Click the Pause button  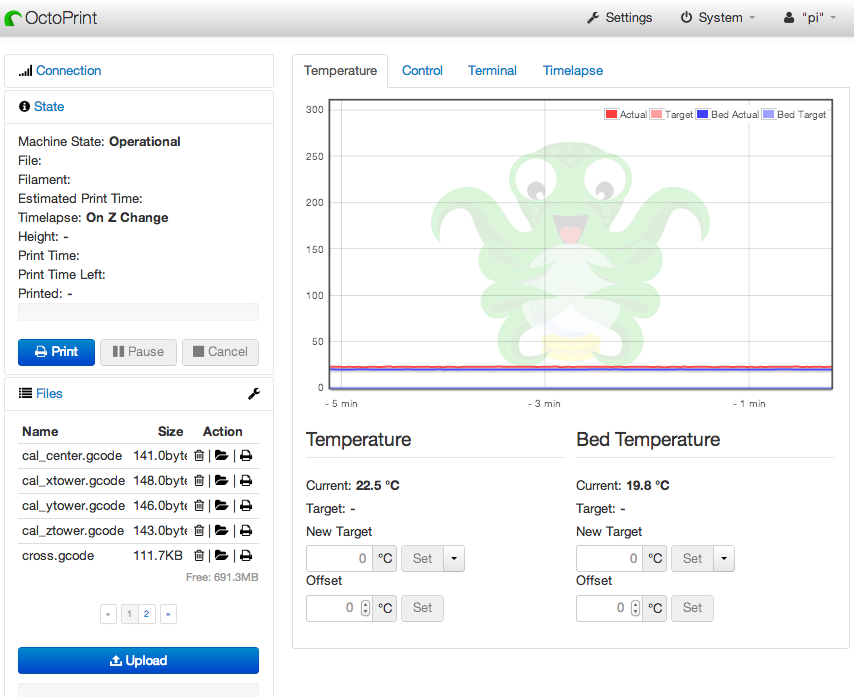click(x=138, y=352)
